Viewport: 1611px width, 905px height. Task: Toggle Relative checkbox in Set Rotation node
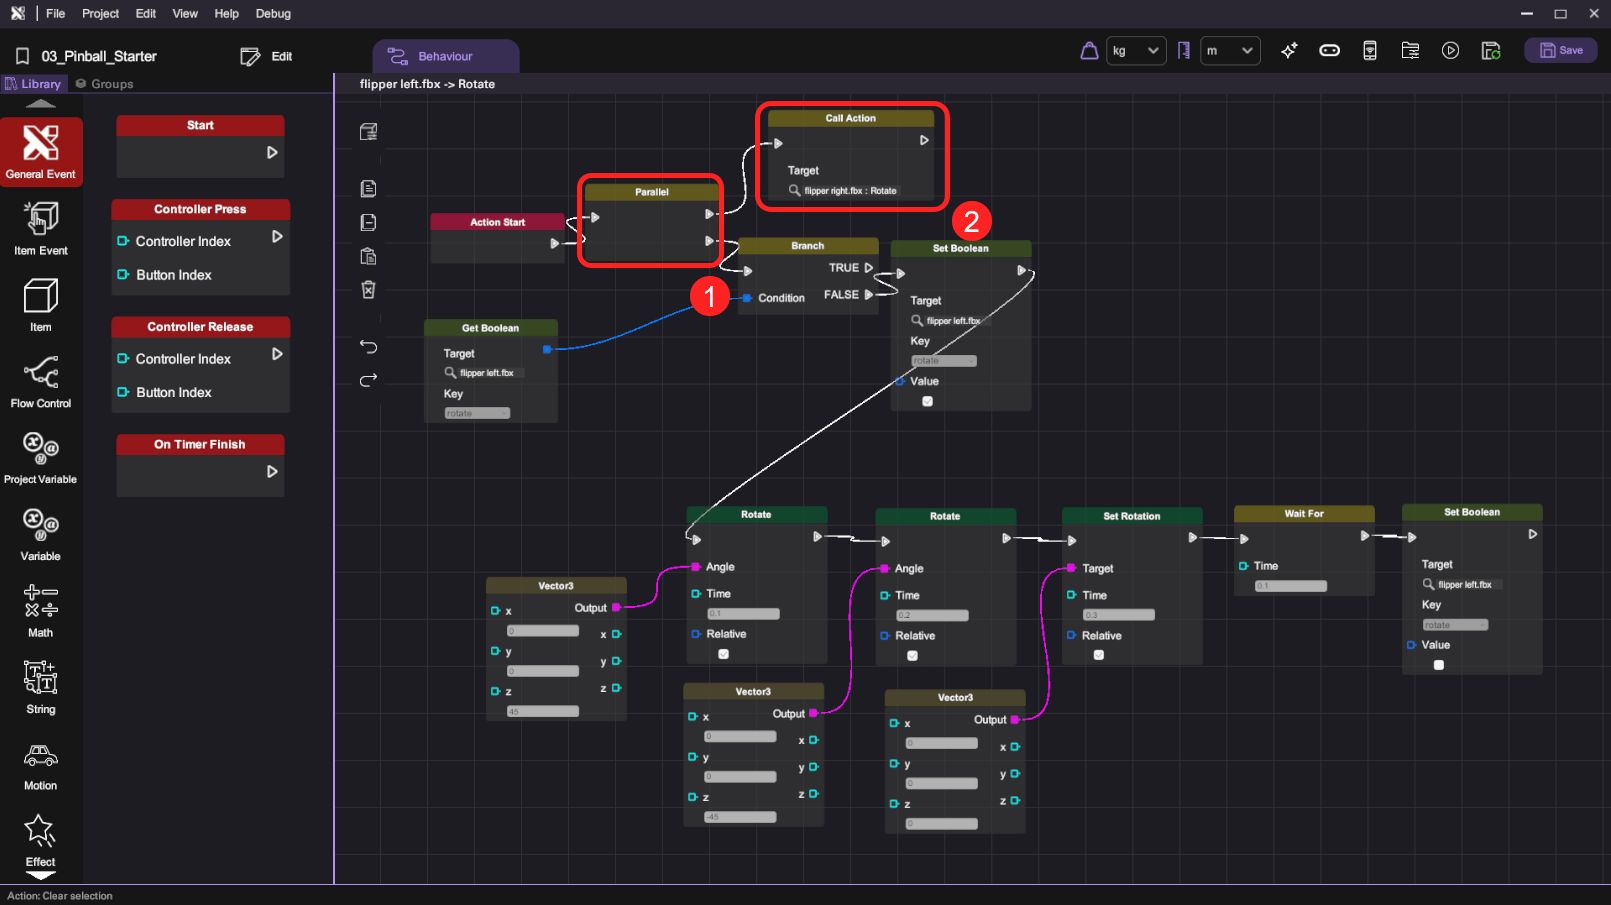(x=1098, y=655)
